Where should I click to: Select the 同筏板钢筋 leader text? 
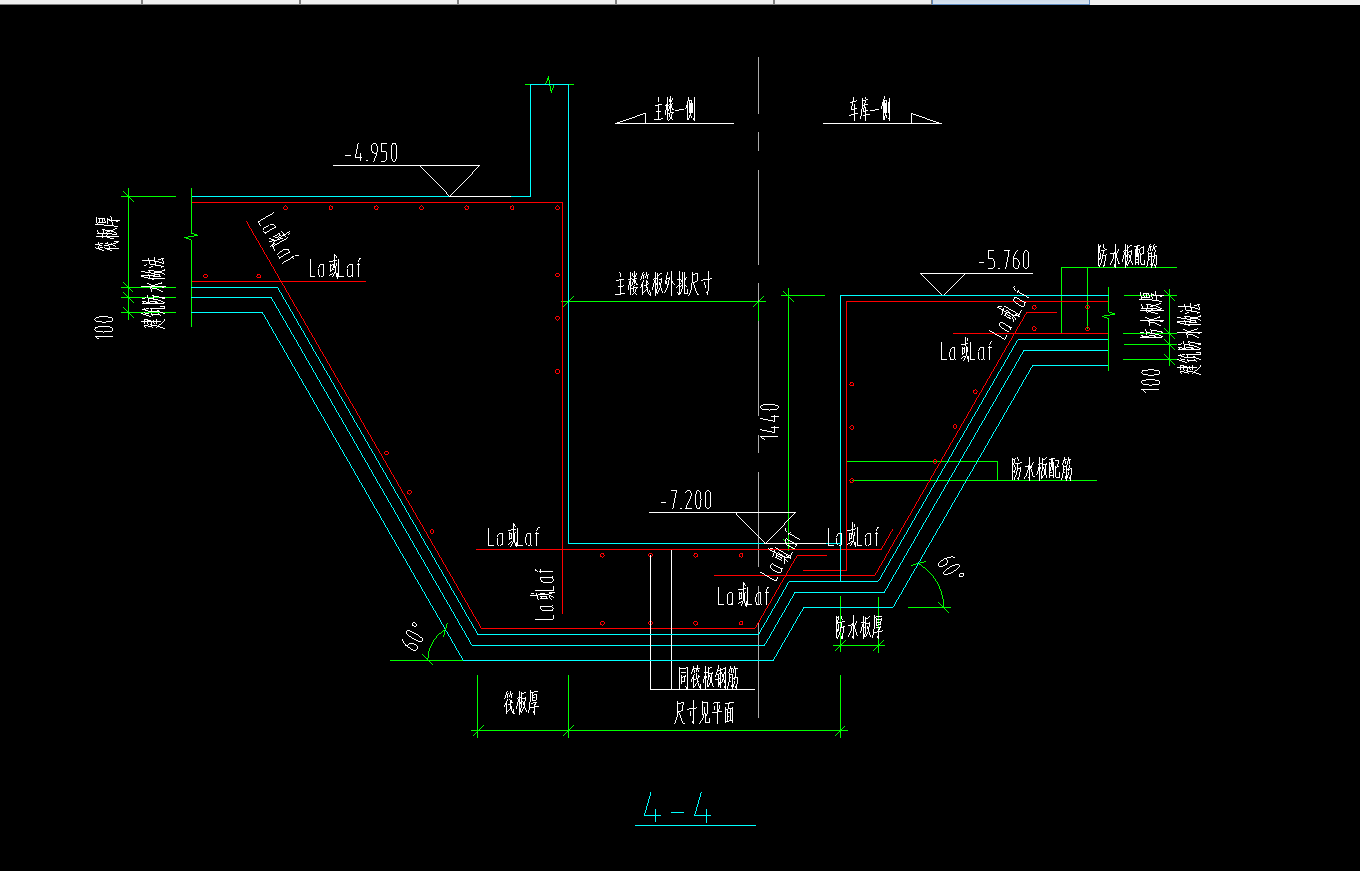708,679
